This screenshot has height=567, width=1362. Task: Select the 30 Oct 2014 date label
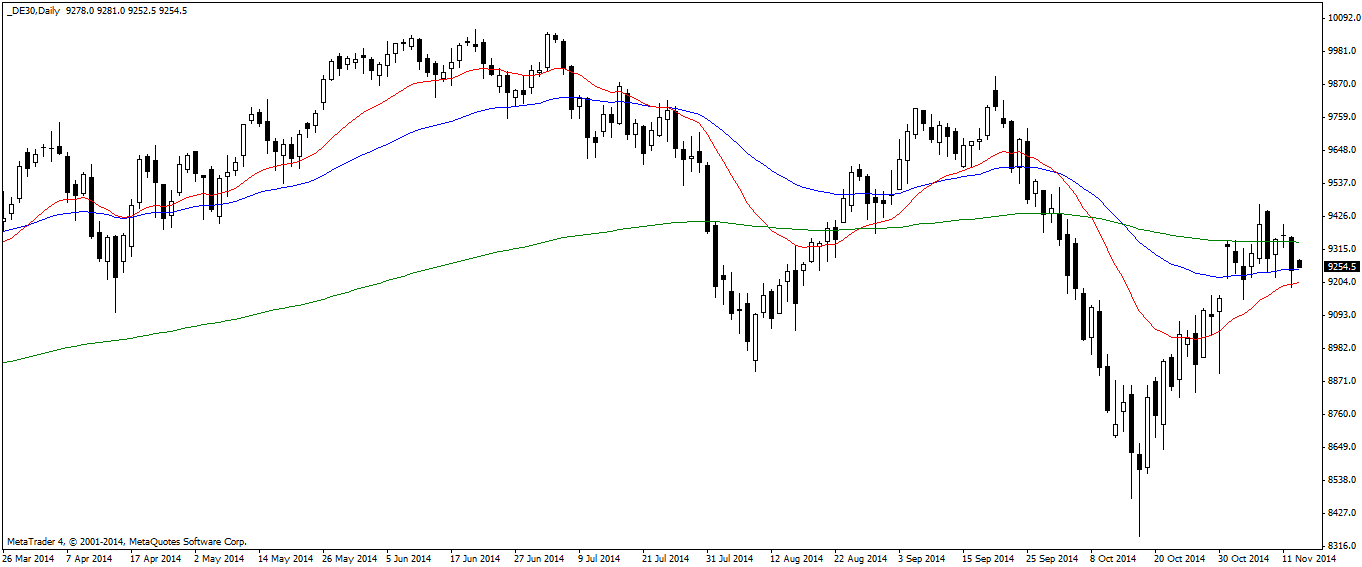click(x=1244, y=558)
